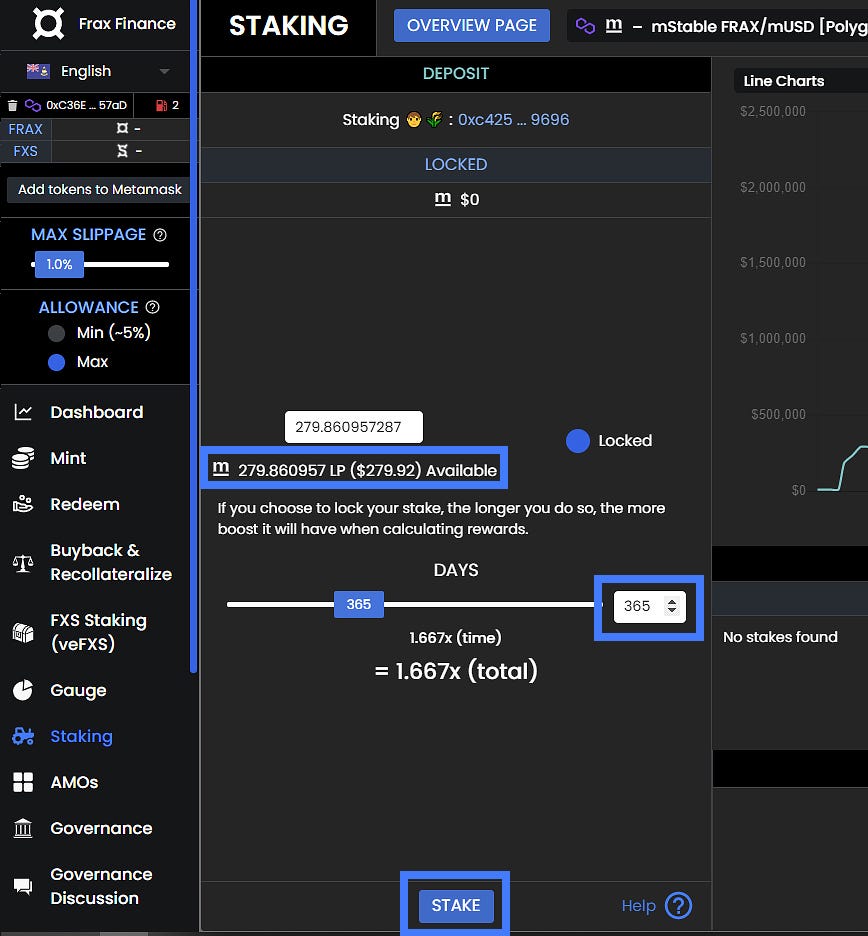This screenshot has height=936, width=868.
Task: Click the mStable icon beside $0 locked
Action: pyautogui.click(x=442, y=198)
